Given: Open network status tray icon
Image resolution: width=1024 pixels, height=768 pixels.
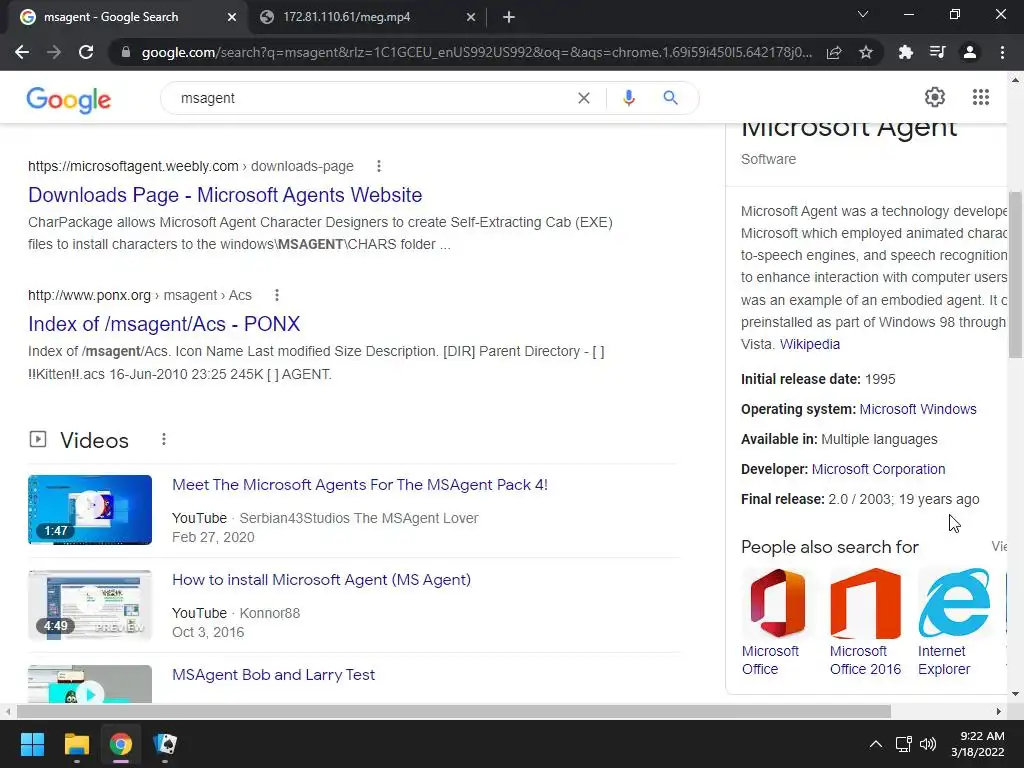Looking at the screenshot, I should [x=903, y=744].
